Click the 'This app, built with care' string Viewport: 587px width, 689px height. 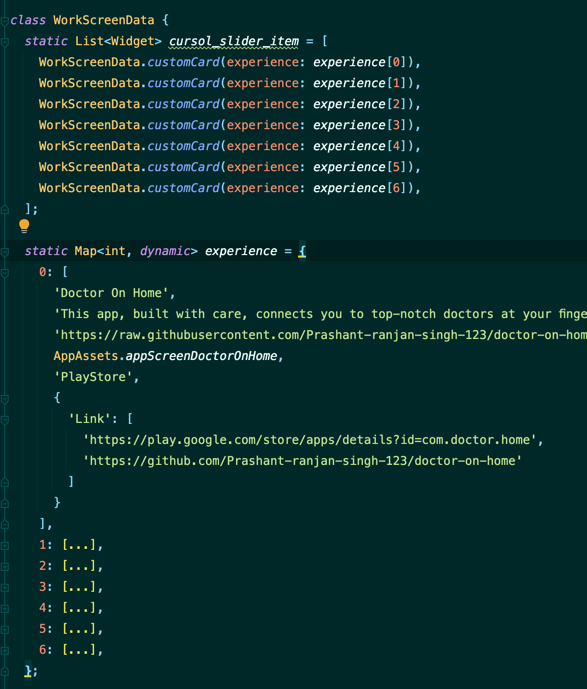tap(320, 314)
